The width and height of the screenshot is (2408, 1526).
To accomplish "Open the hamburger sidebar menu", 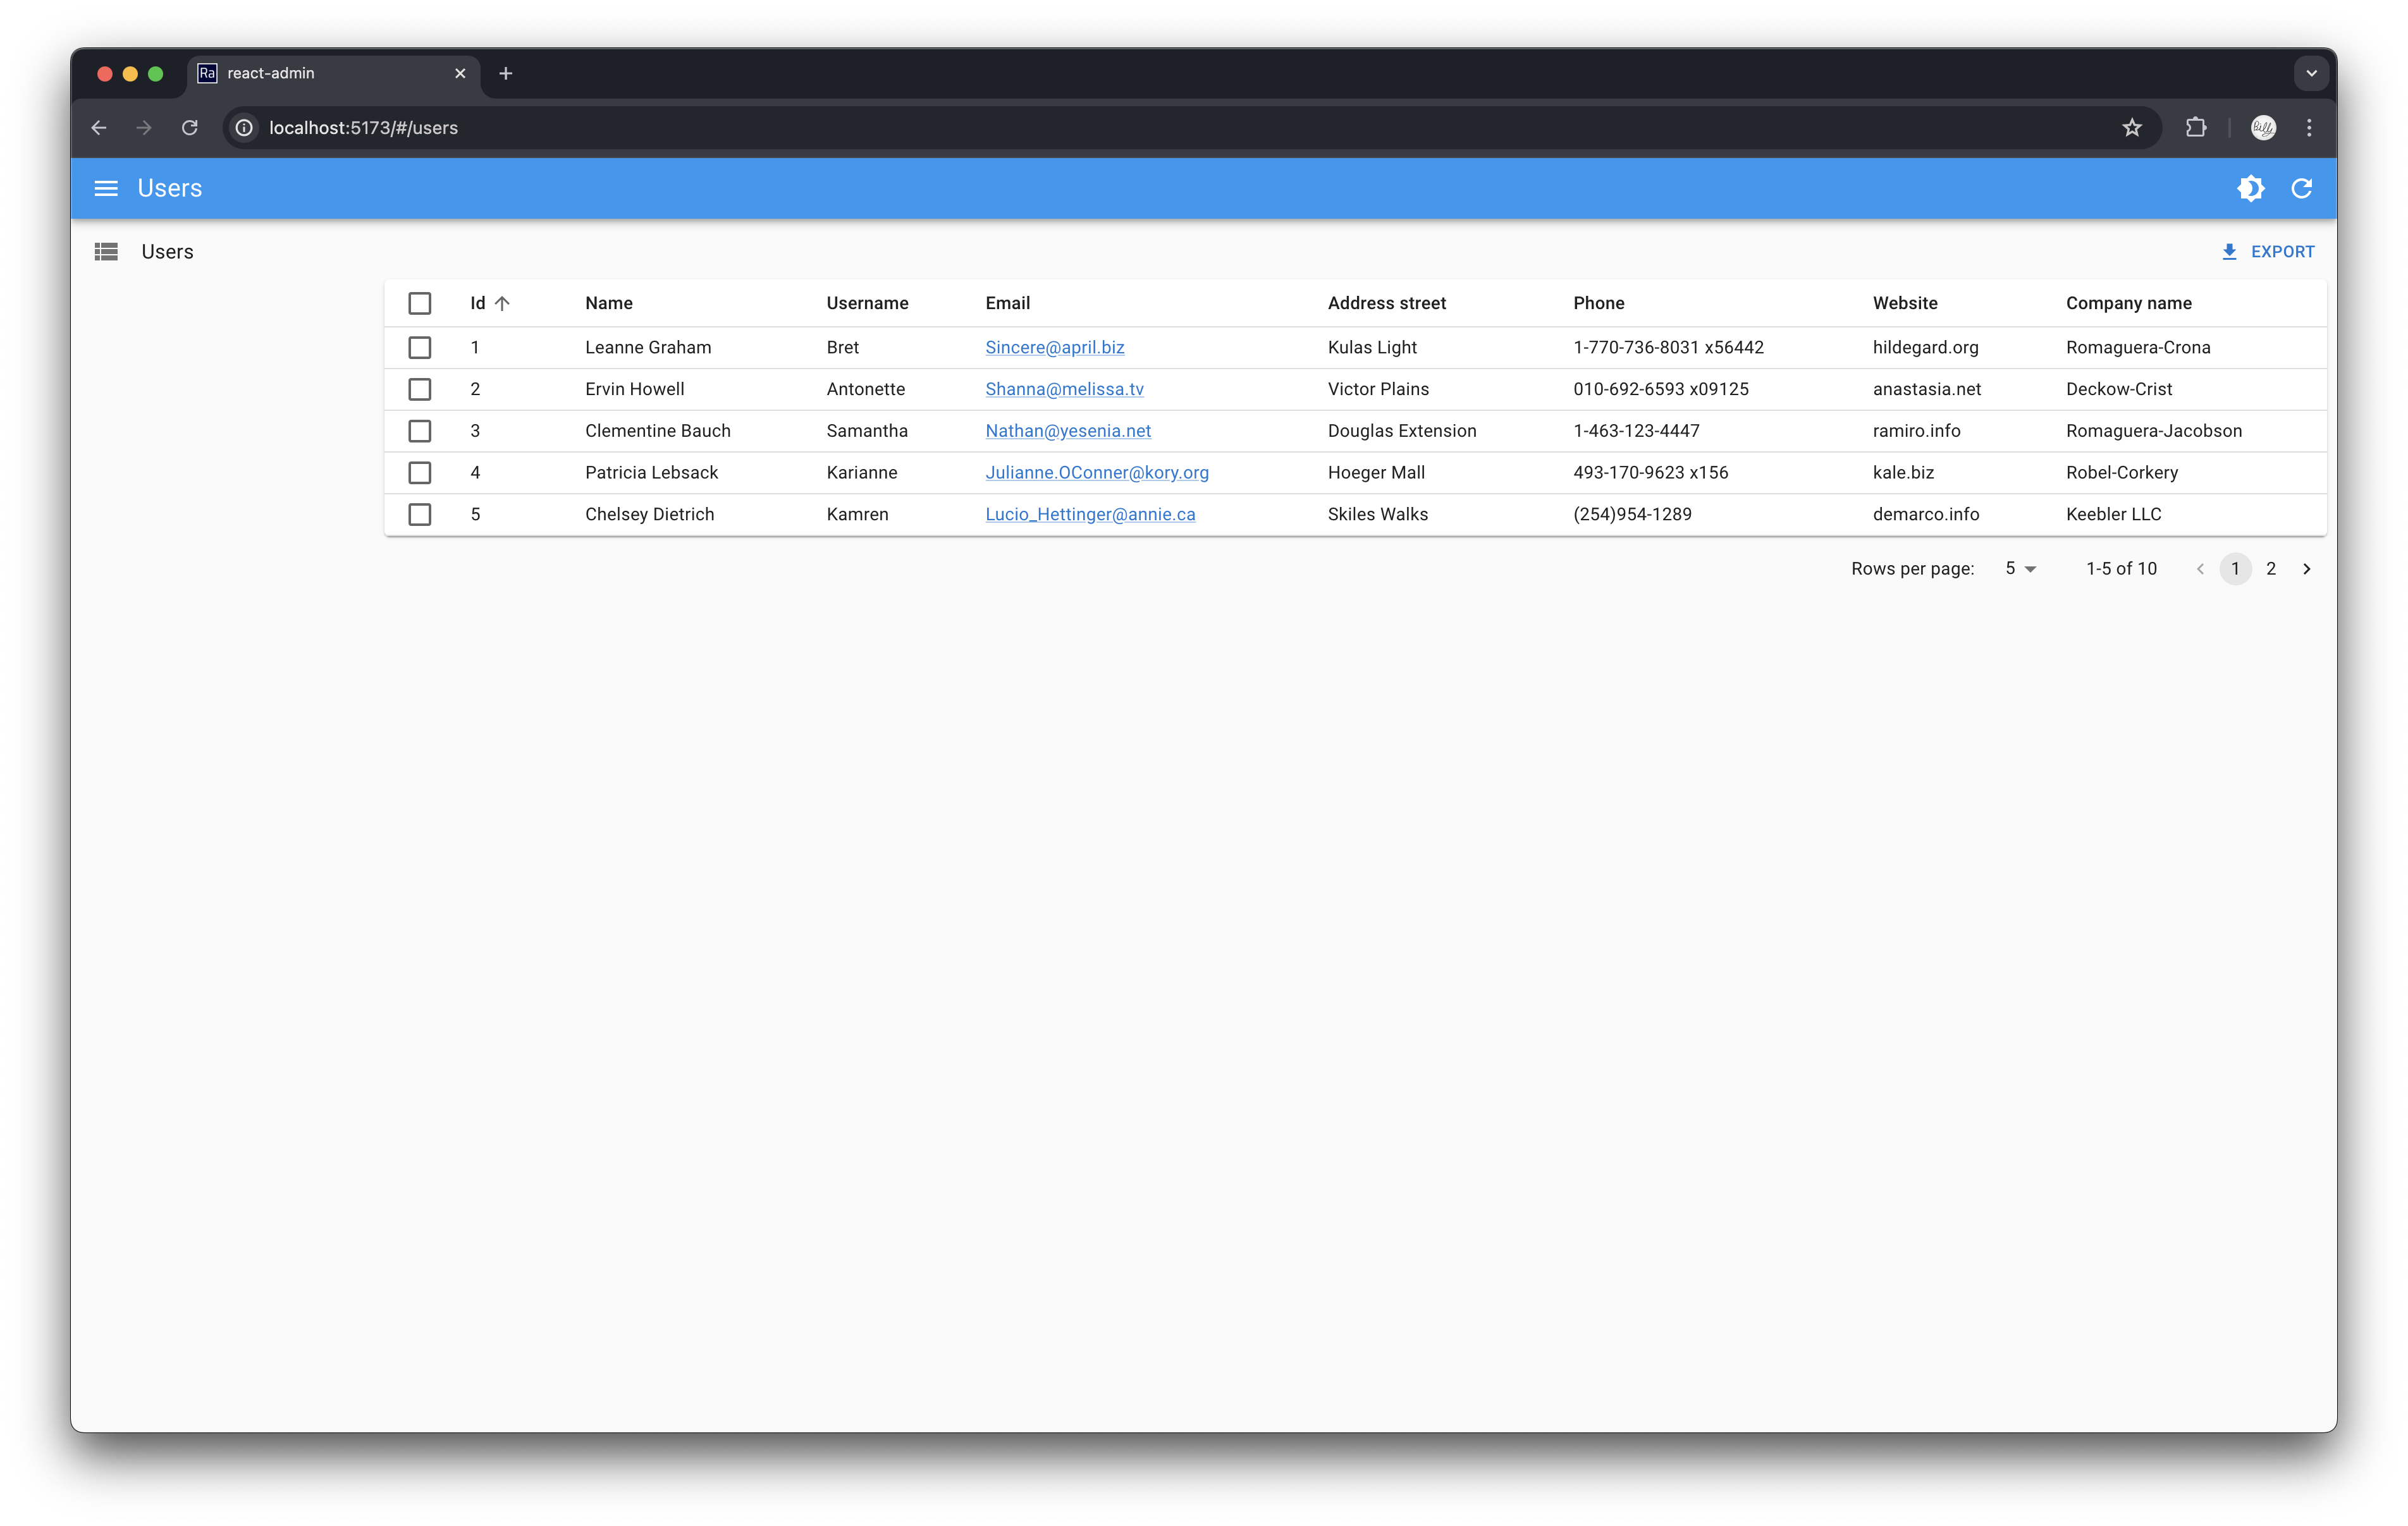I will (106, 188).
